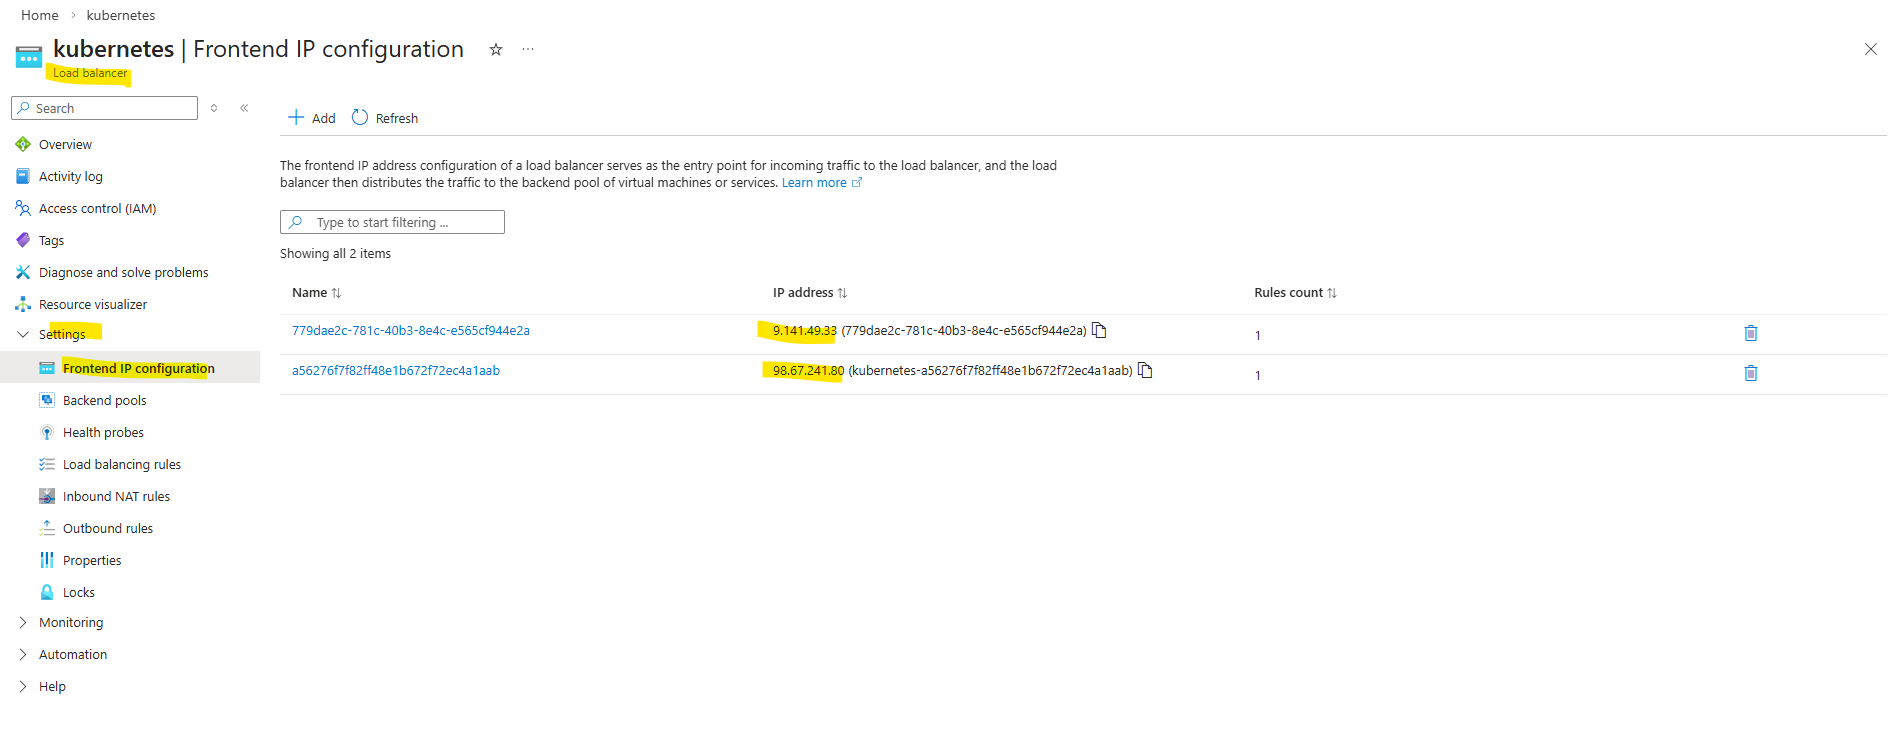Image resolution: width=1901 pixels, height=736 pixels.
Task: Close the Frontend IP configuration blade
Action: [x=1870, y=49]
